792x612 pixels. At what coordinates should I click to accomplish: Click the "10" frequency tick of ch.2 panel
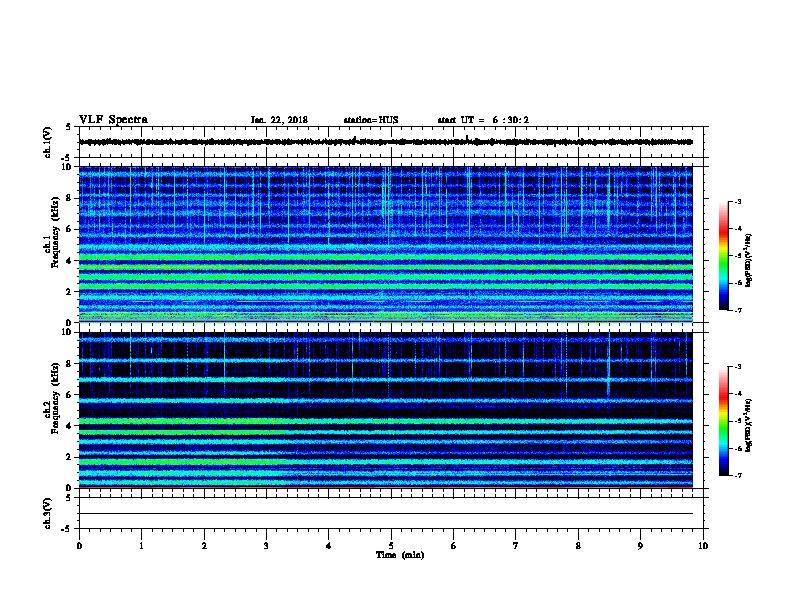coord(67,332)
